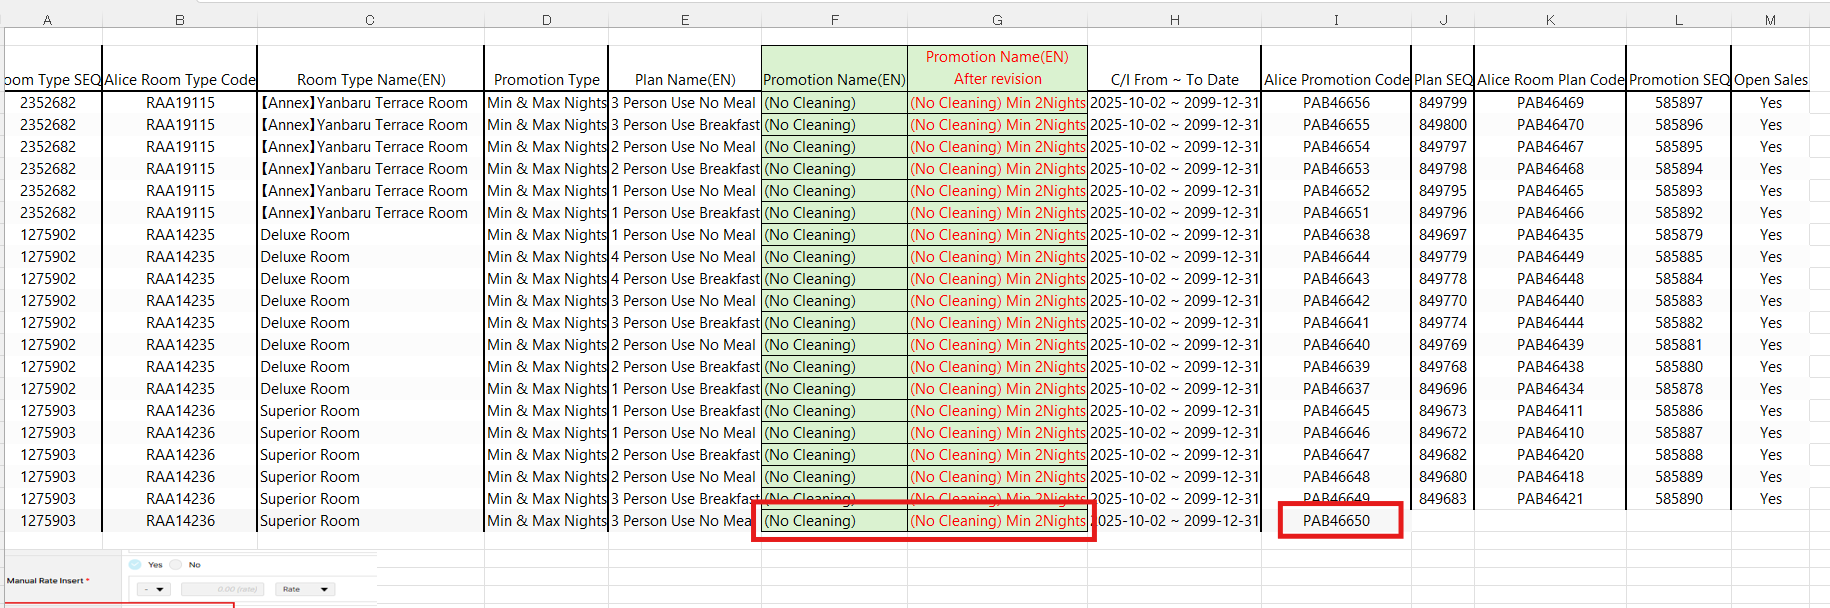Select Promotion SEQ cell 585890
Image resolution: width=1830 pixels, height=608 pixels.
click(x=1679, y=499)
